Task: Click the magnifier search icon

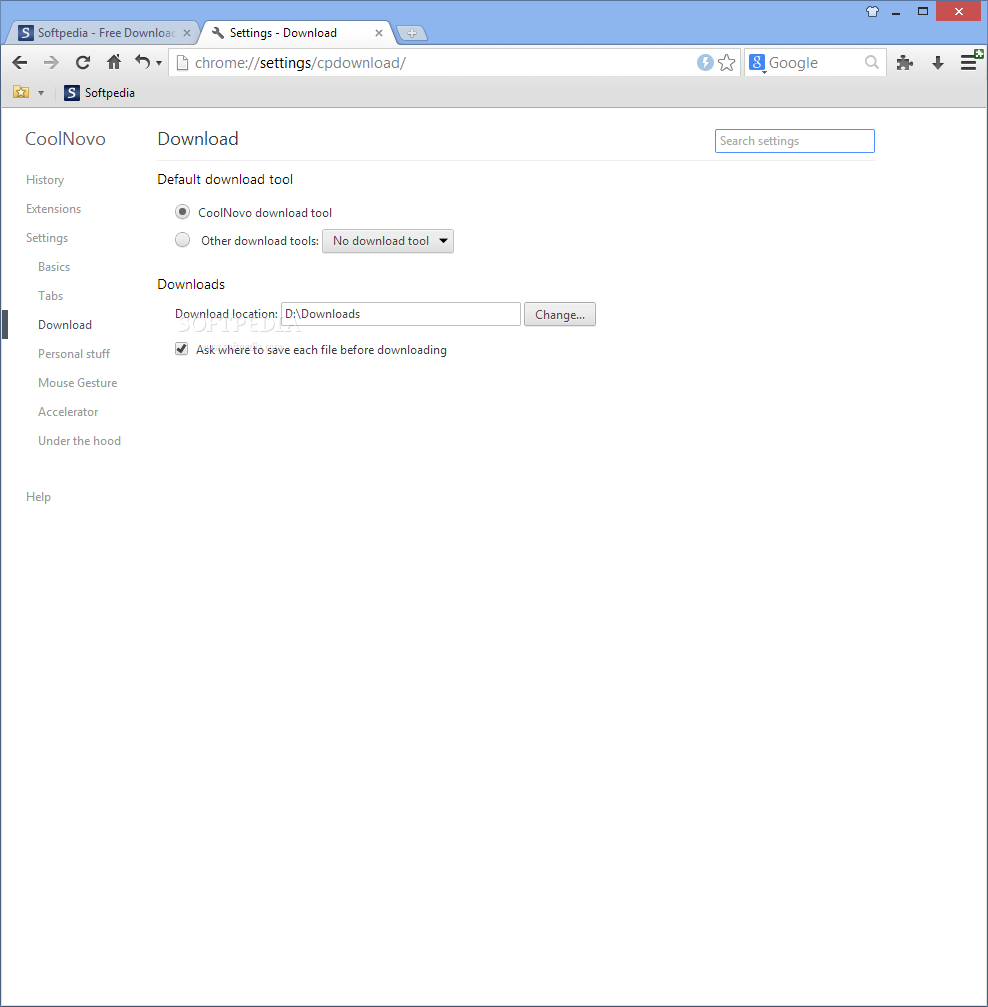Action: click(x=872, y=62)
